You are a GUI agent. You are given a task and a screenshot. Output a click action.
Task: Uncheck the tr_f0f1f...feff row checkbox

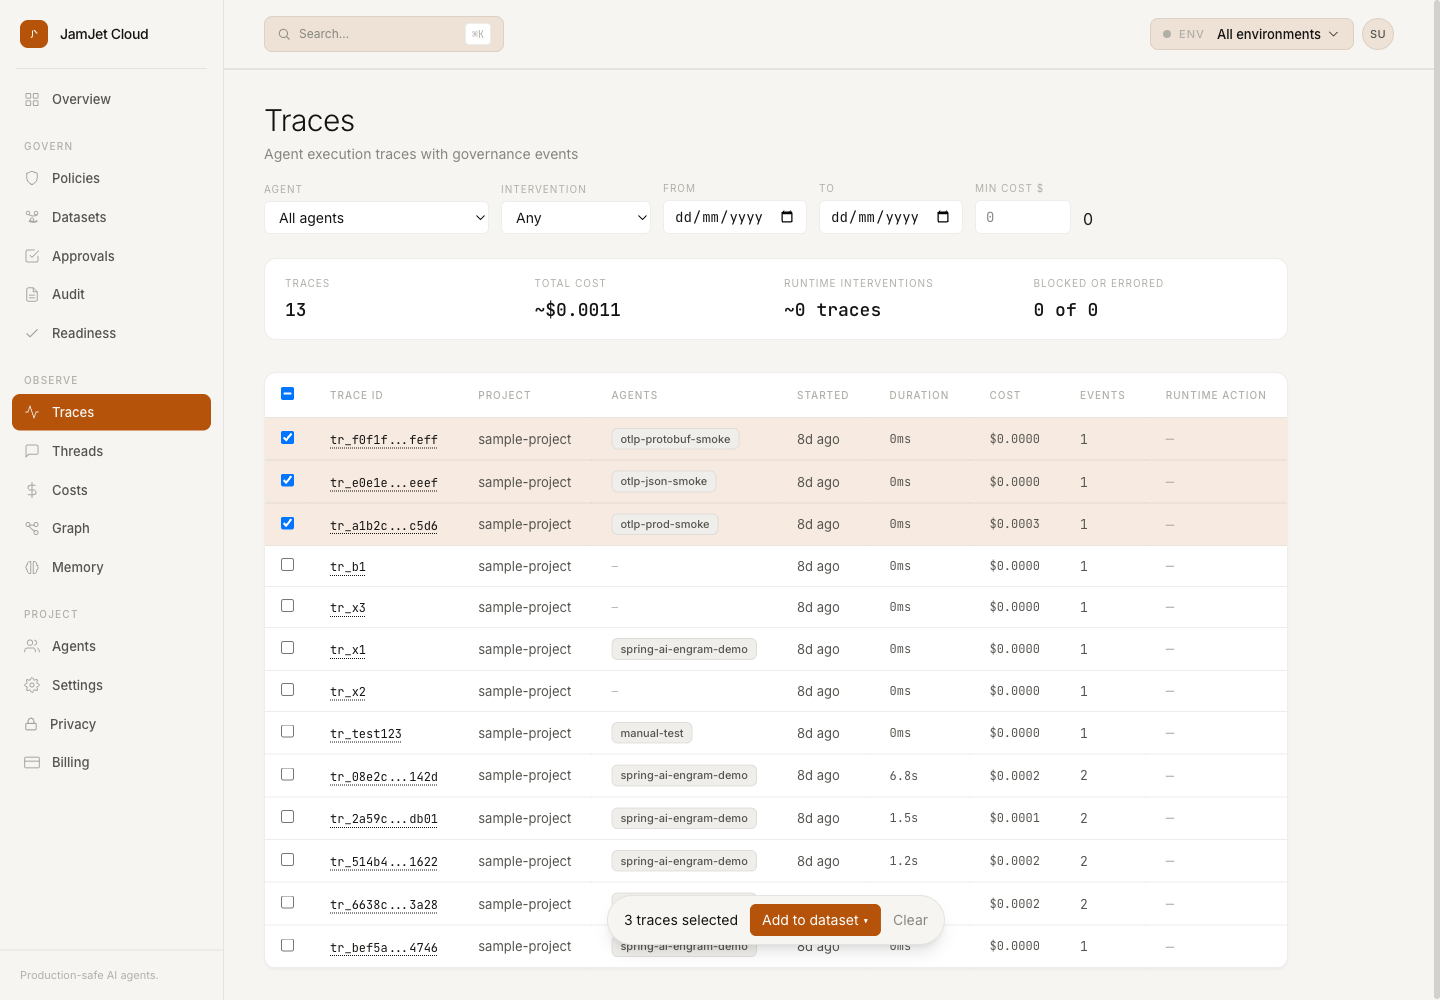288,438
